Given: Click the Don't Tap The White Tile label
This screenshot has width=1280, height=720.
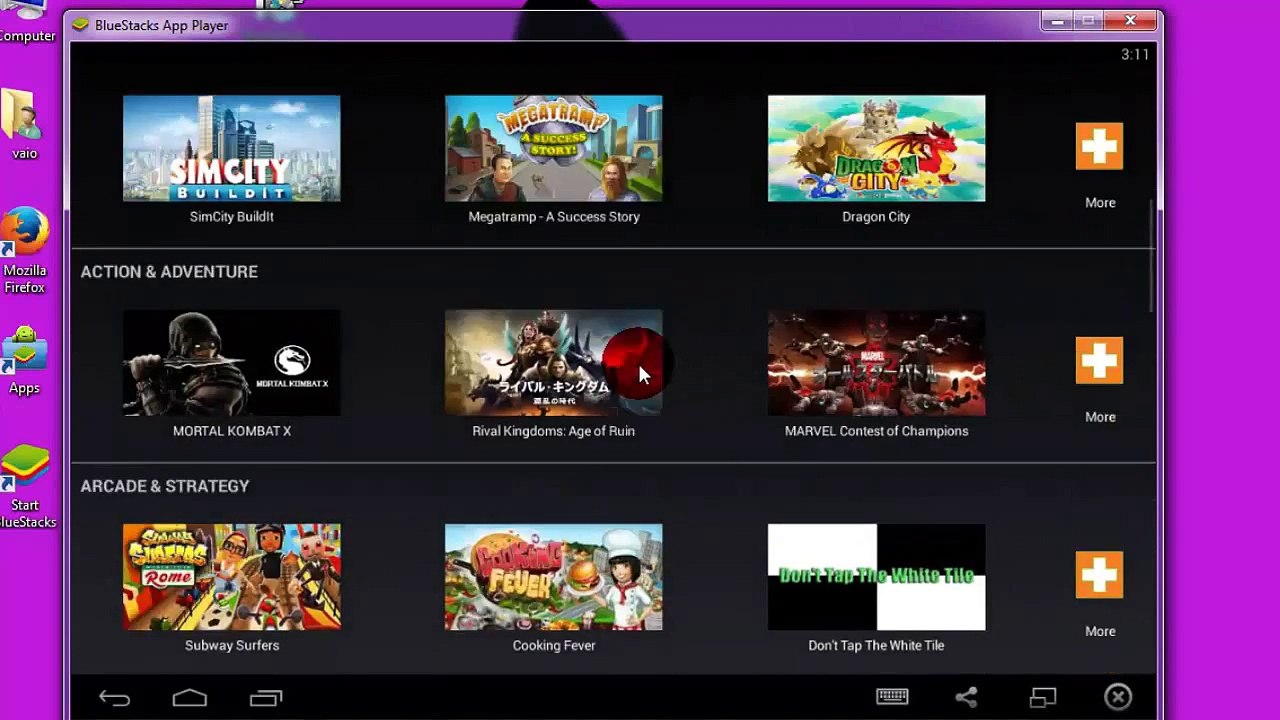Looking at the screenshot, I should [x=876, y=645].
